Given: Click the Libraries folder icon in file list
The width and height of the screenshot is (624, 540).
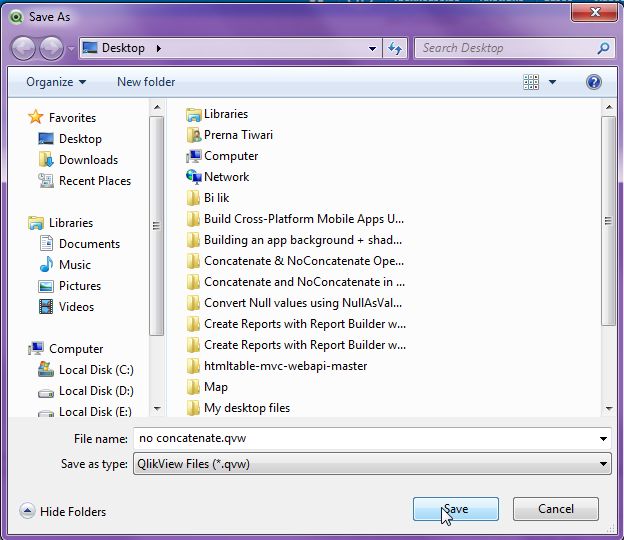Looking at the screenshot, I should [x=193, y=115].
